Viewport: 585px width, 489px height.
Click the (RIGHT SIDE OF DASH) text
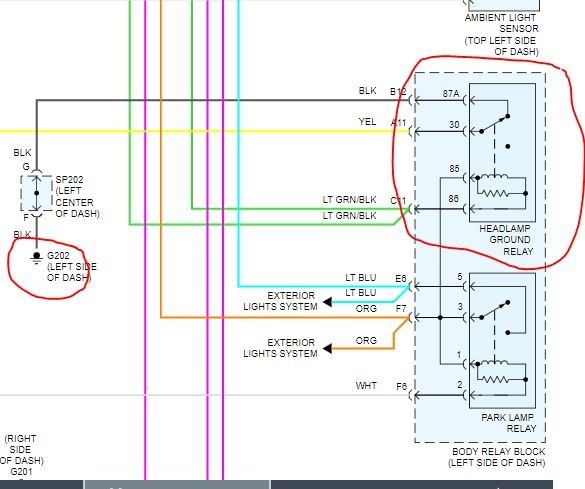tap(22, 449)
